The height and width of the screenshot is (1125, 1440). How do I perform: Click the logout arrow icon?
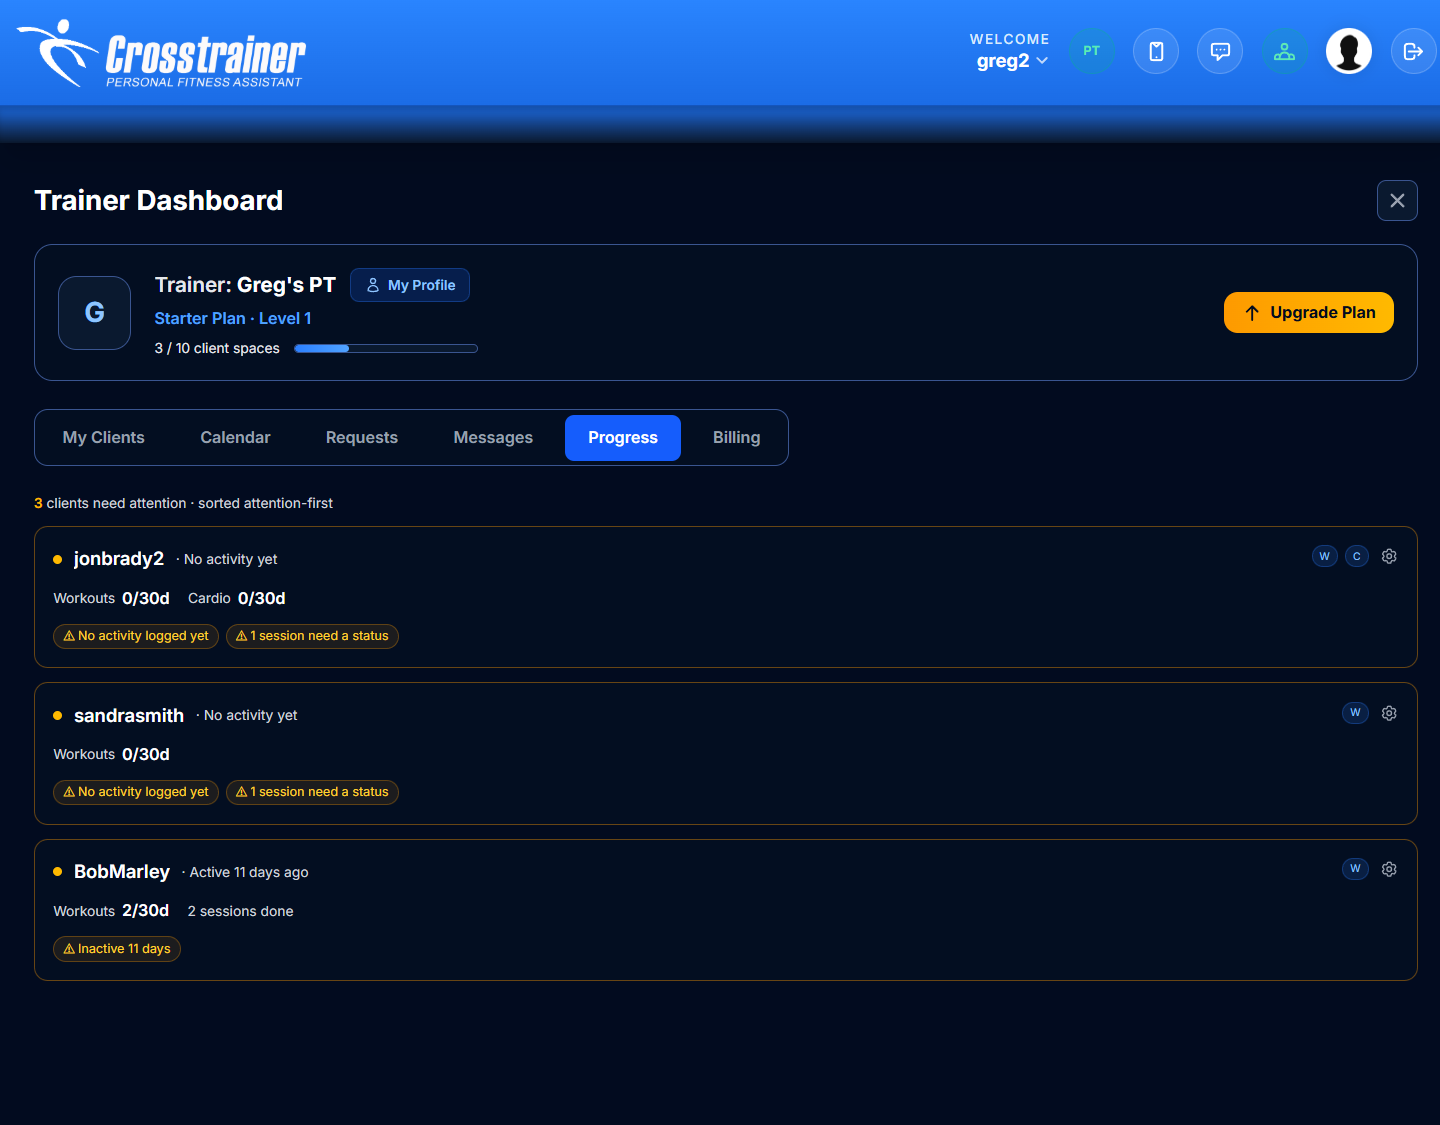click(1413, 51)
